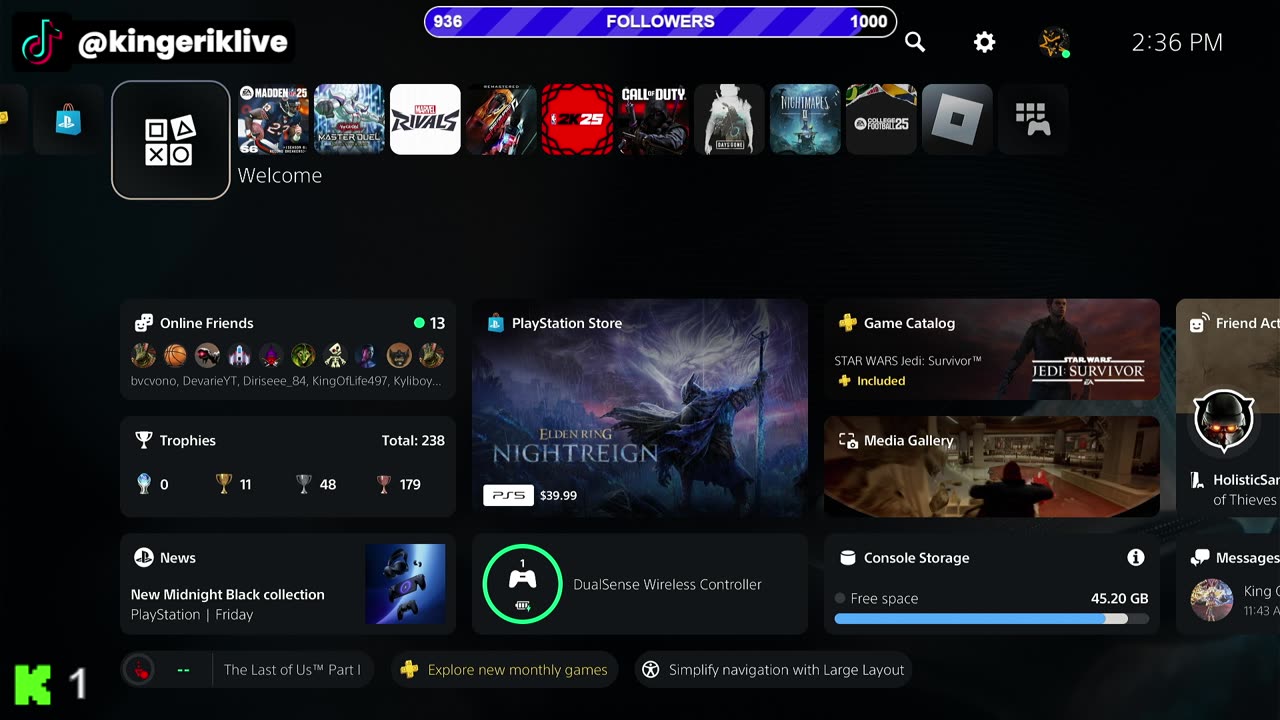The width and height of the screenshot is (1280, 720).
Task: Open the Online Friends card
Action: pyautogui.click(x=288, y=349)
